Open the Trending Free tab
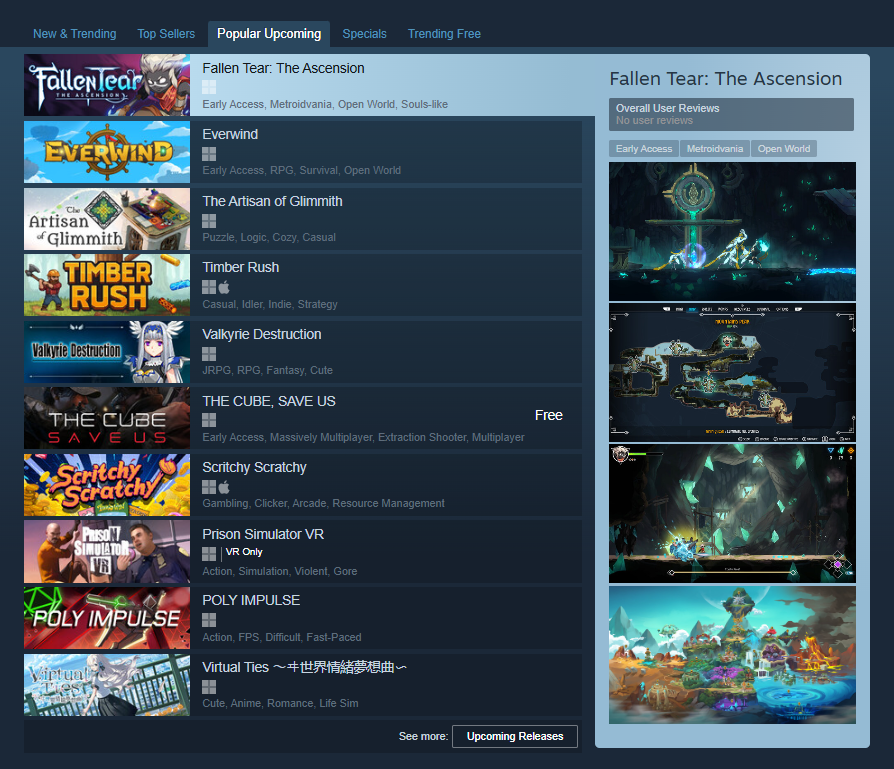Viewport: 894px width, 769px height. click(444, 34)
